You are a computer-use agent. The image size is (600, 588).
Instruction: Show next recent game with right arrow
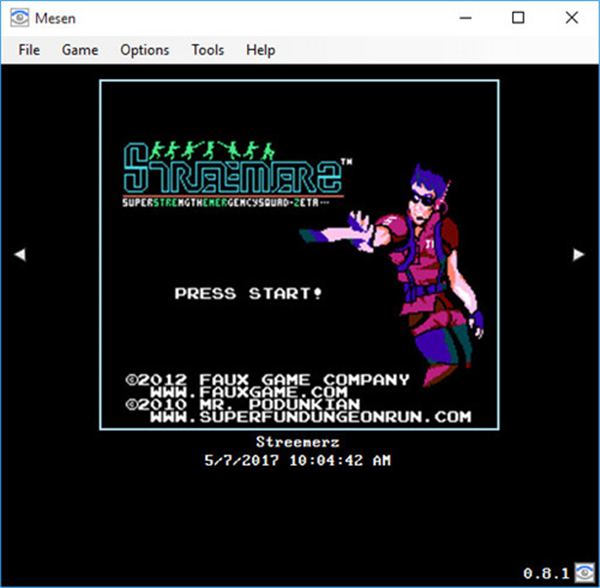pyautogui.click(x=578, y=256)
